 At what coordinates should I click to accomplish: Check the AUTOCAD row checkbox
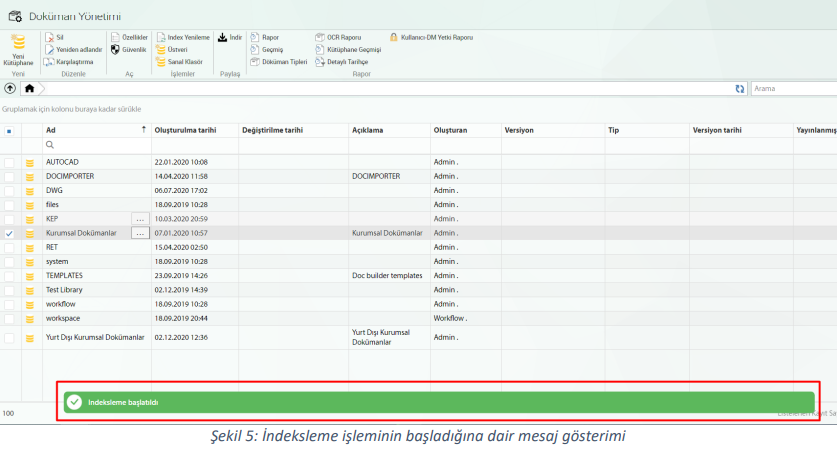[x=9, y=161]
